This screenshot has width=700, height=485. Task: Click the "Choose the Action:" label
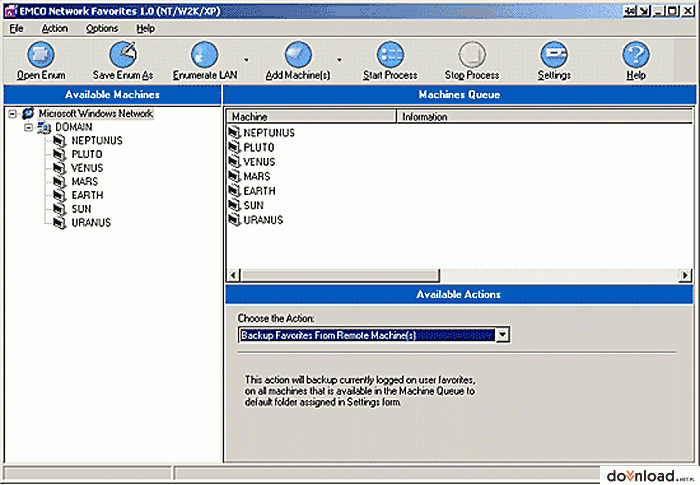276,318
